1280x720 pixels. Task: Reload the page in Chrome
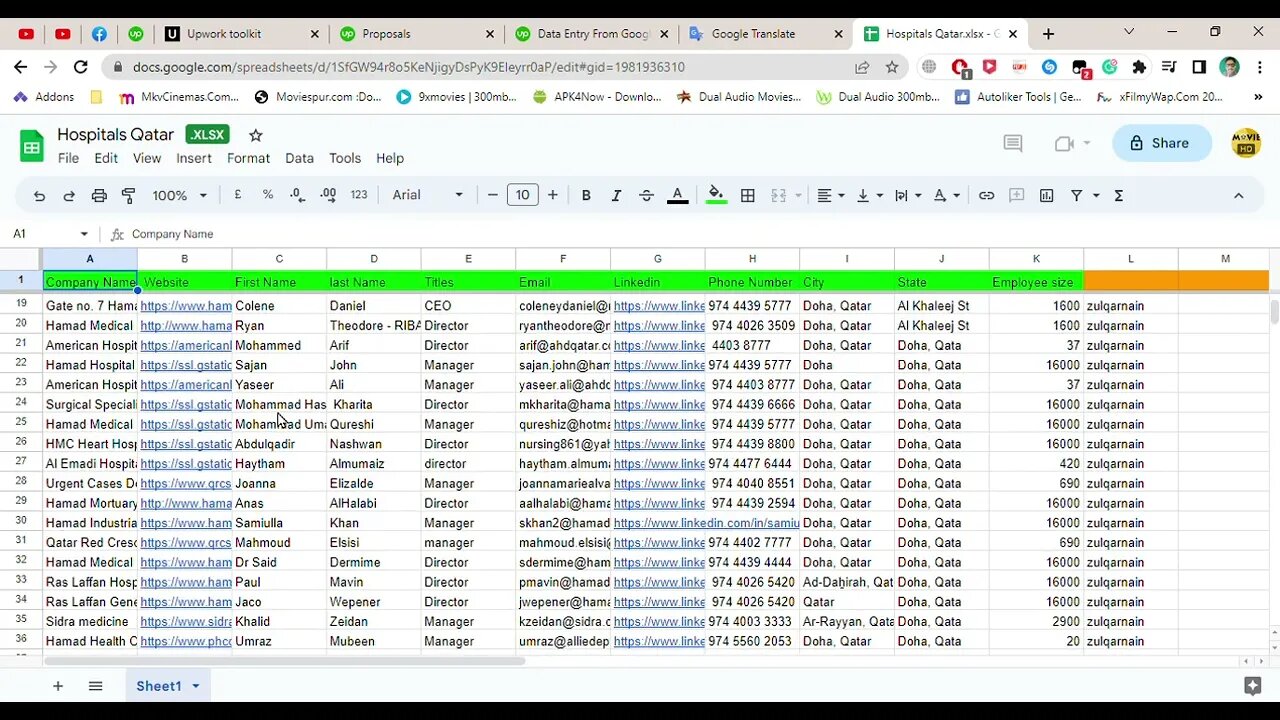pos(81,67)
